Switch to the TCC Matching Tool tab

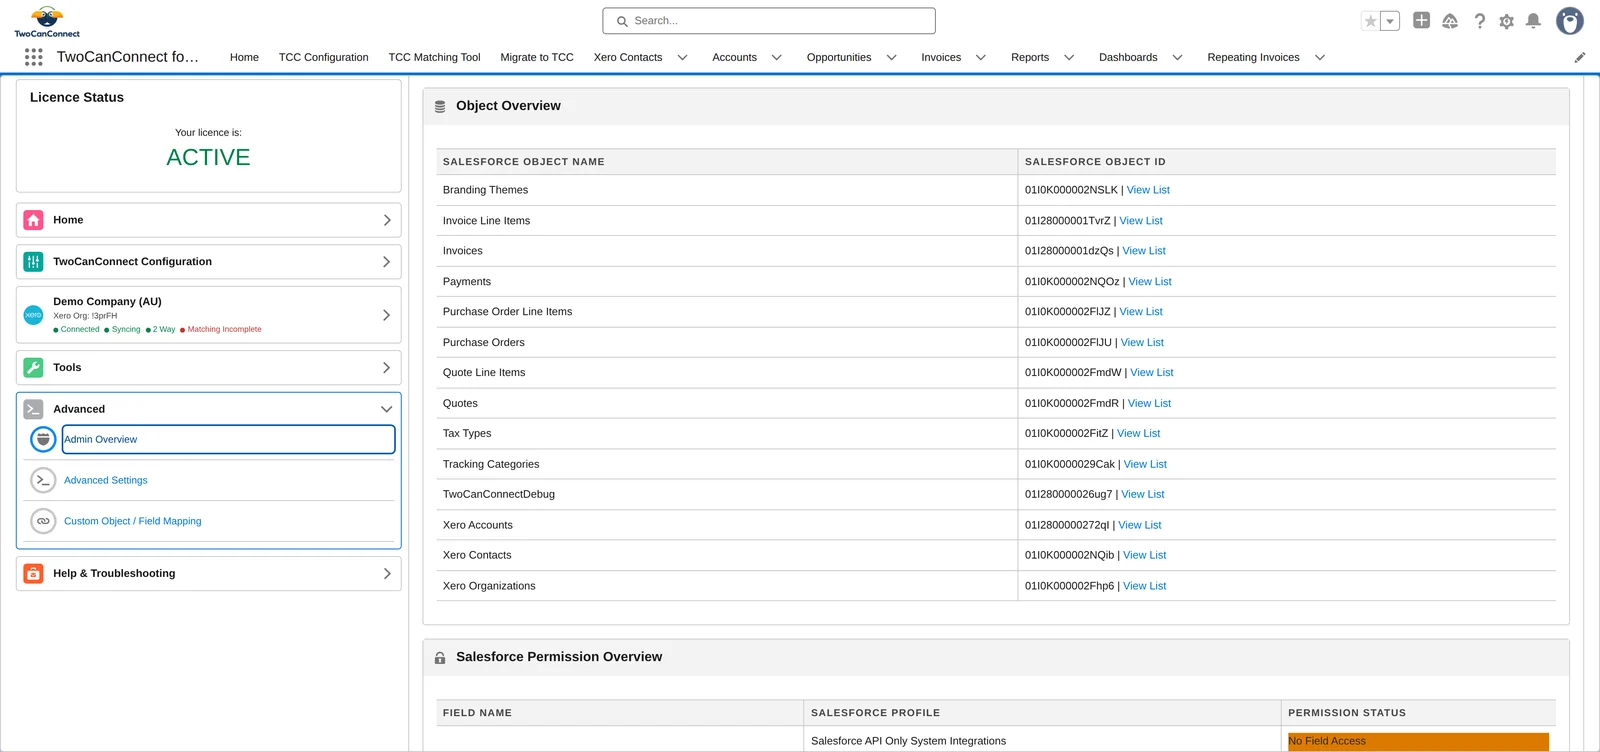pos(434,58)
